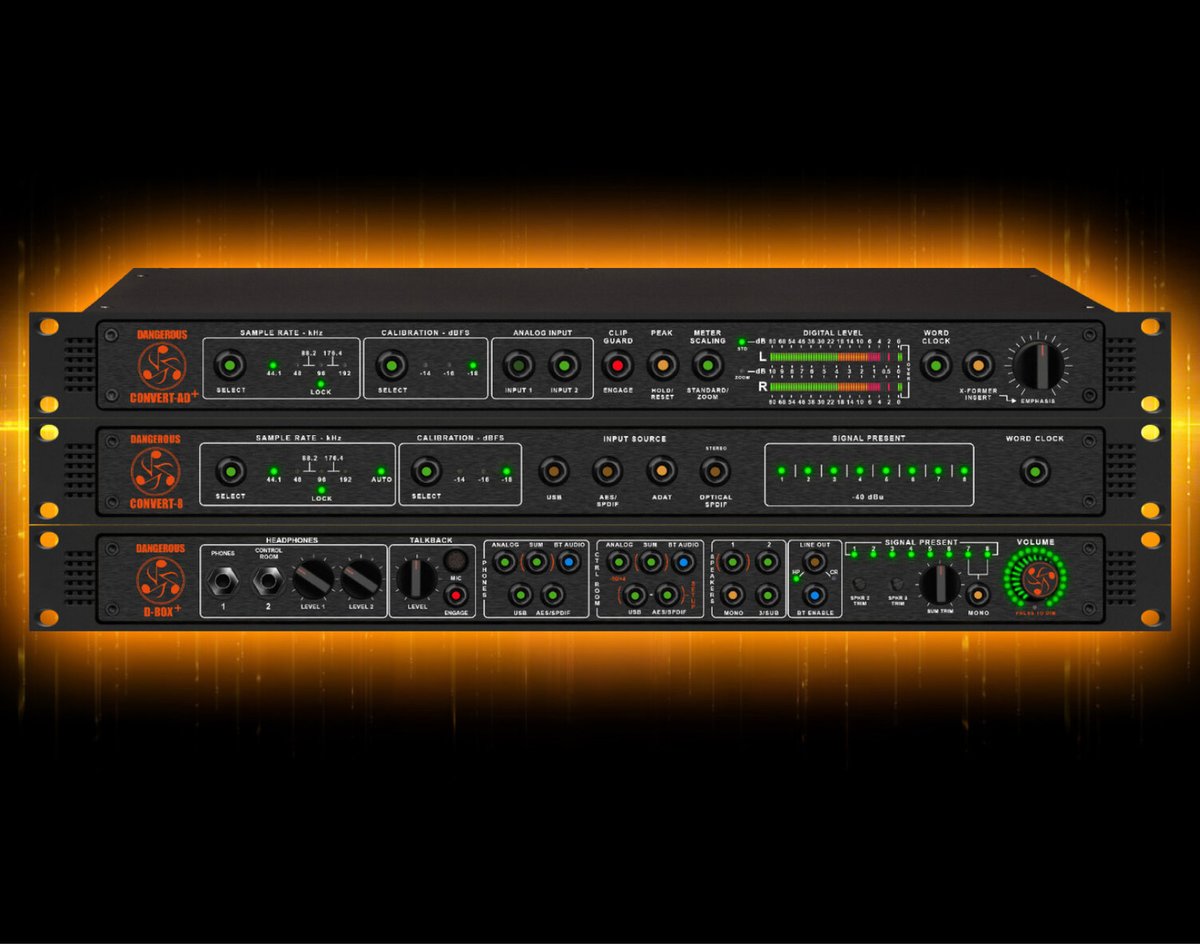Click the Line Out button on D-Box+
The image size is (1200, 944).
point(815,563)
